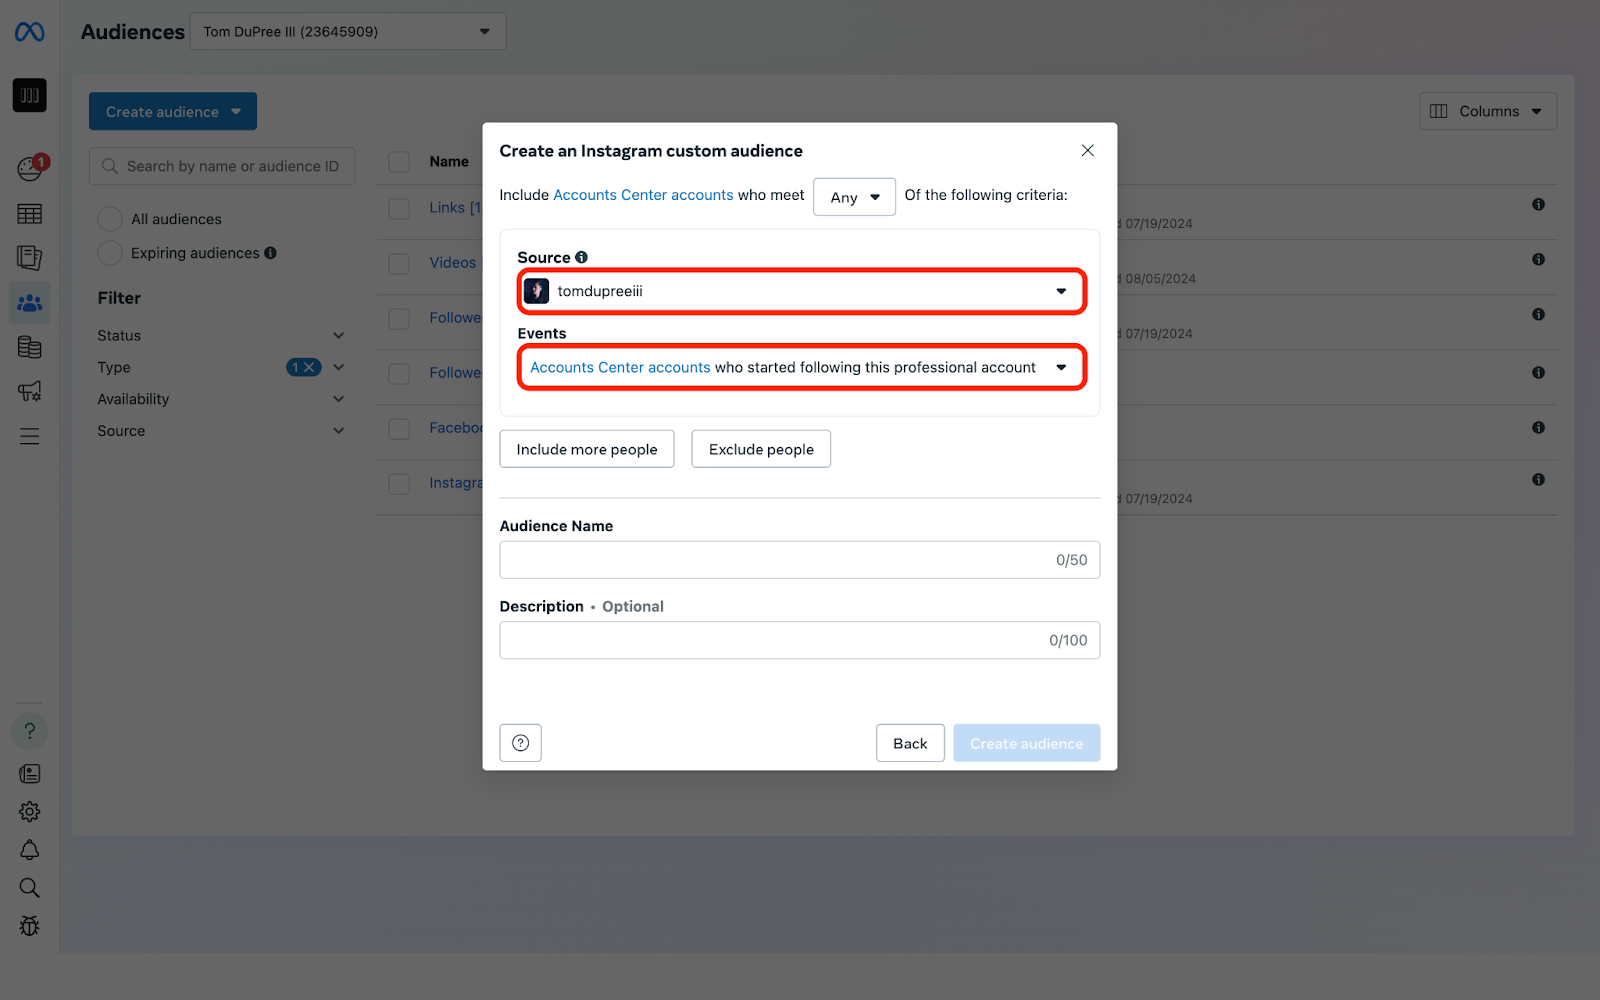Check the Instagram row checkbox

click(399, 484)
